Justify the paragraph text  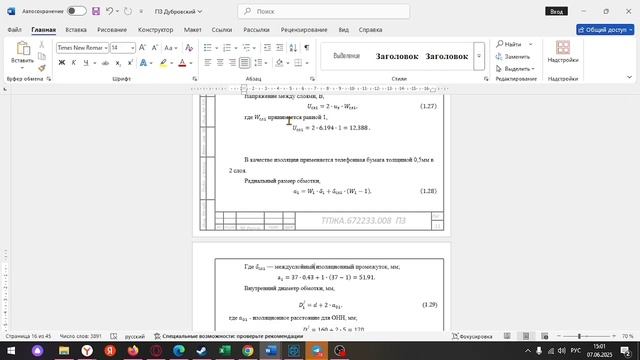pyautogui.click(x=244, y=63)
